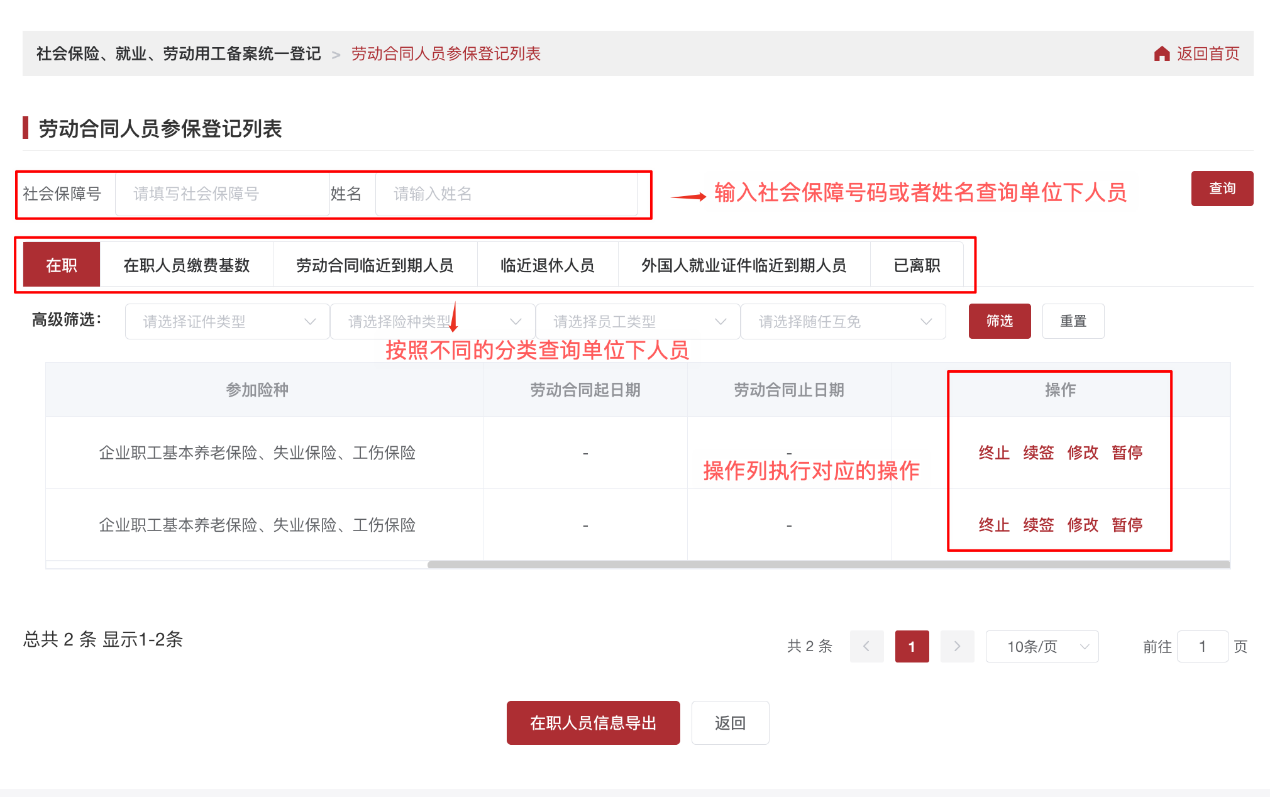Open the 临近退休人员 tab
The image size is (1270, 797).
[x=548, y=264]
